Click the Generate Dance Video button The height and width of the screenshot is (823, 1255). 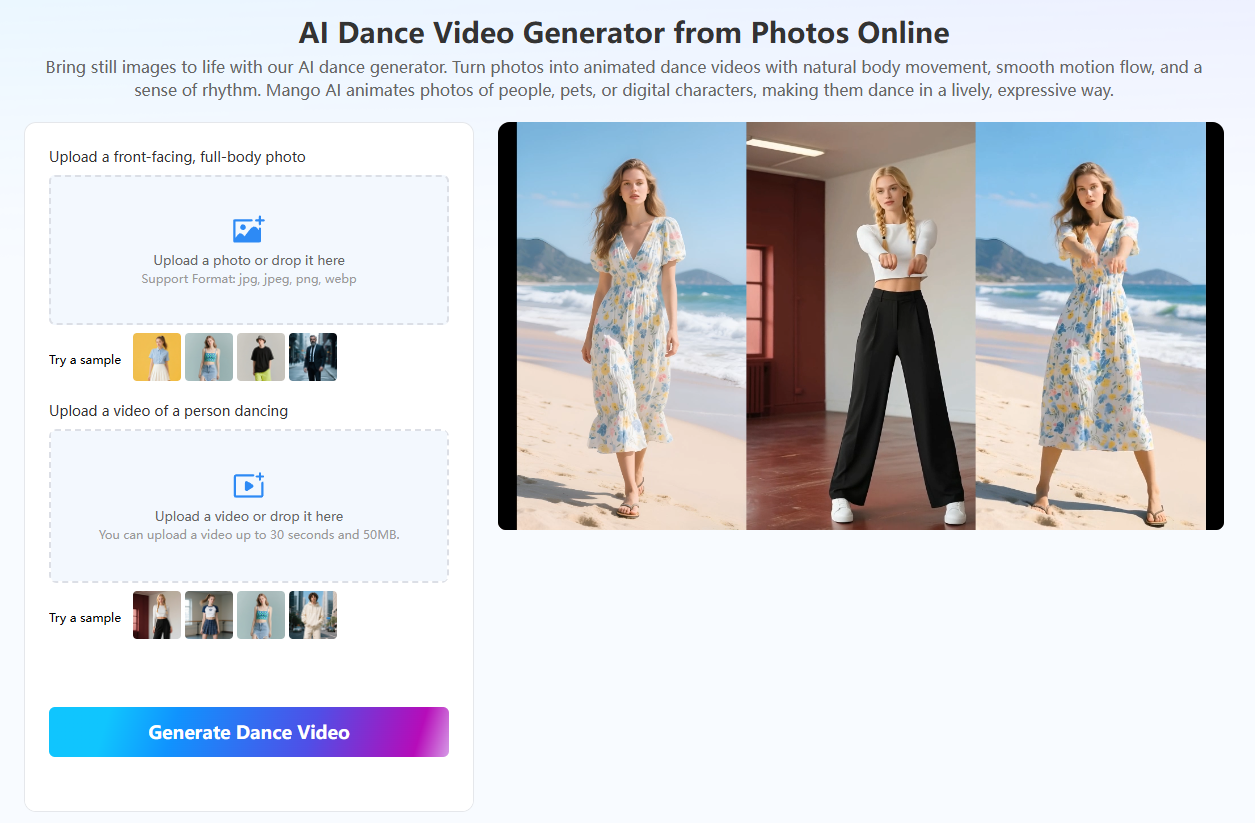[249, 732]
